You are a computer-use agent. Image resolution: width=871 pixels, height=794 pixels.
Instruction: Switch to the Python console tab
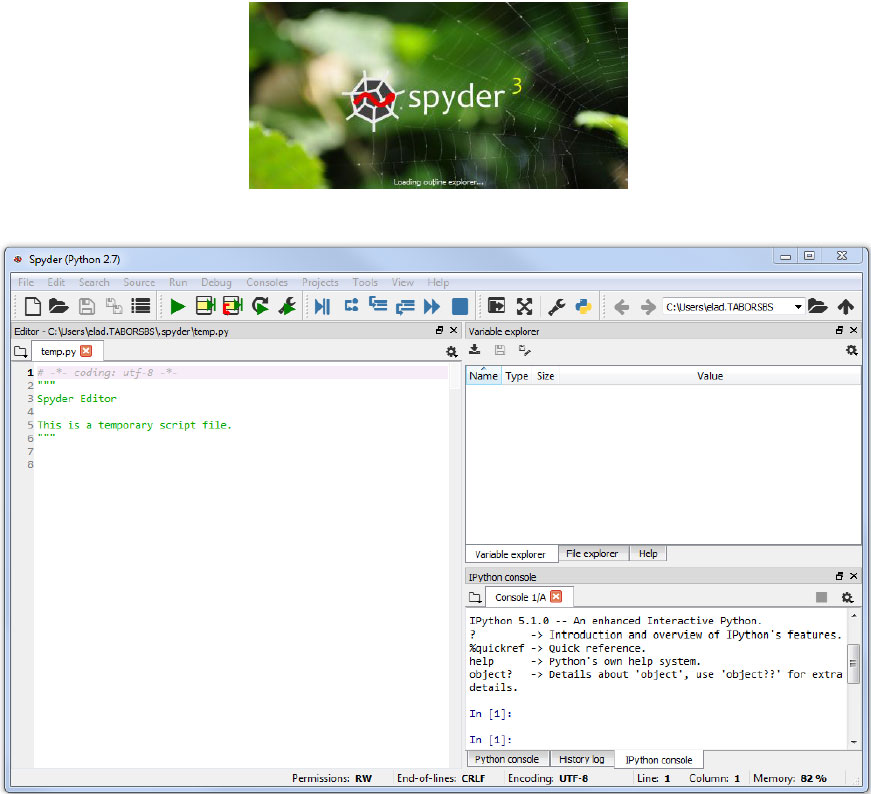(x=507, y=759)
